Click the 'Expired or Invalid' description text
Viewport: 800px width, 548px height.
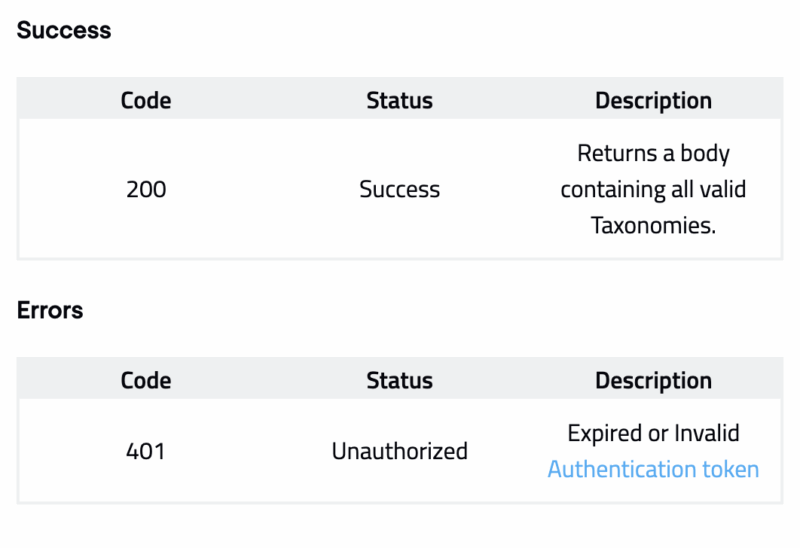click(x=653, y=433)
